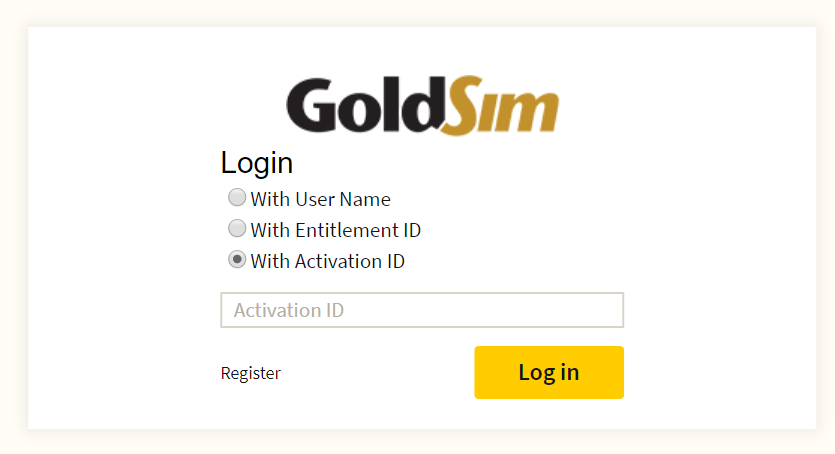Screen dimensions: 835x454
Task: Click the selected With Activation ID radio circle
Action: click(237, 260)
